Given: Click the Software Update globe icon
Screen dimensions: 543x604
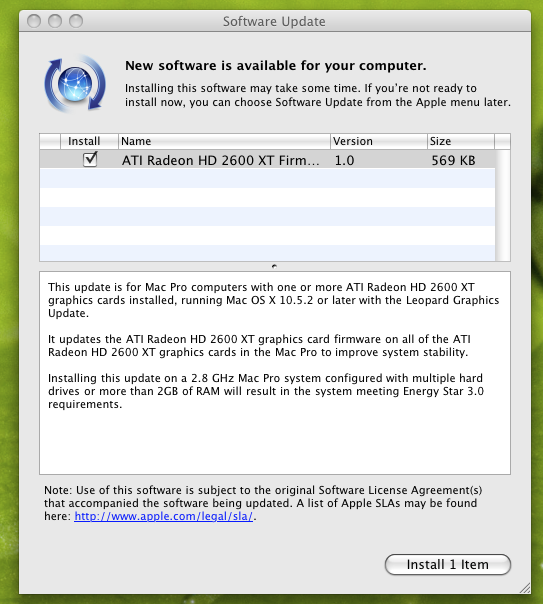Looking at the screenshot, I should click(x=75, y=84).
